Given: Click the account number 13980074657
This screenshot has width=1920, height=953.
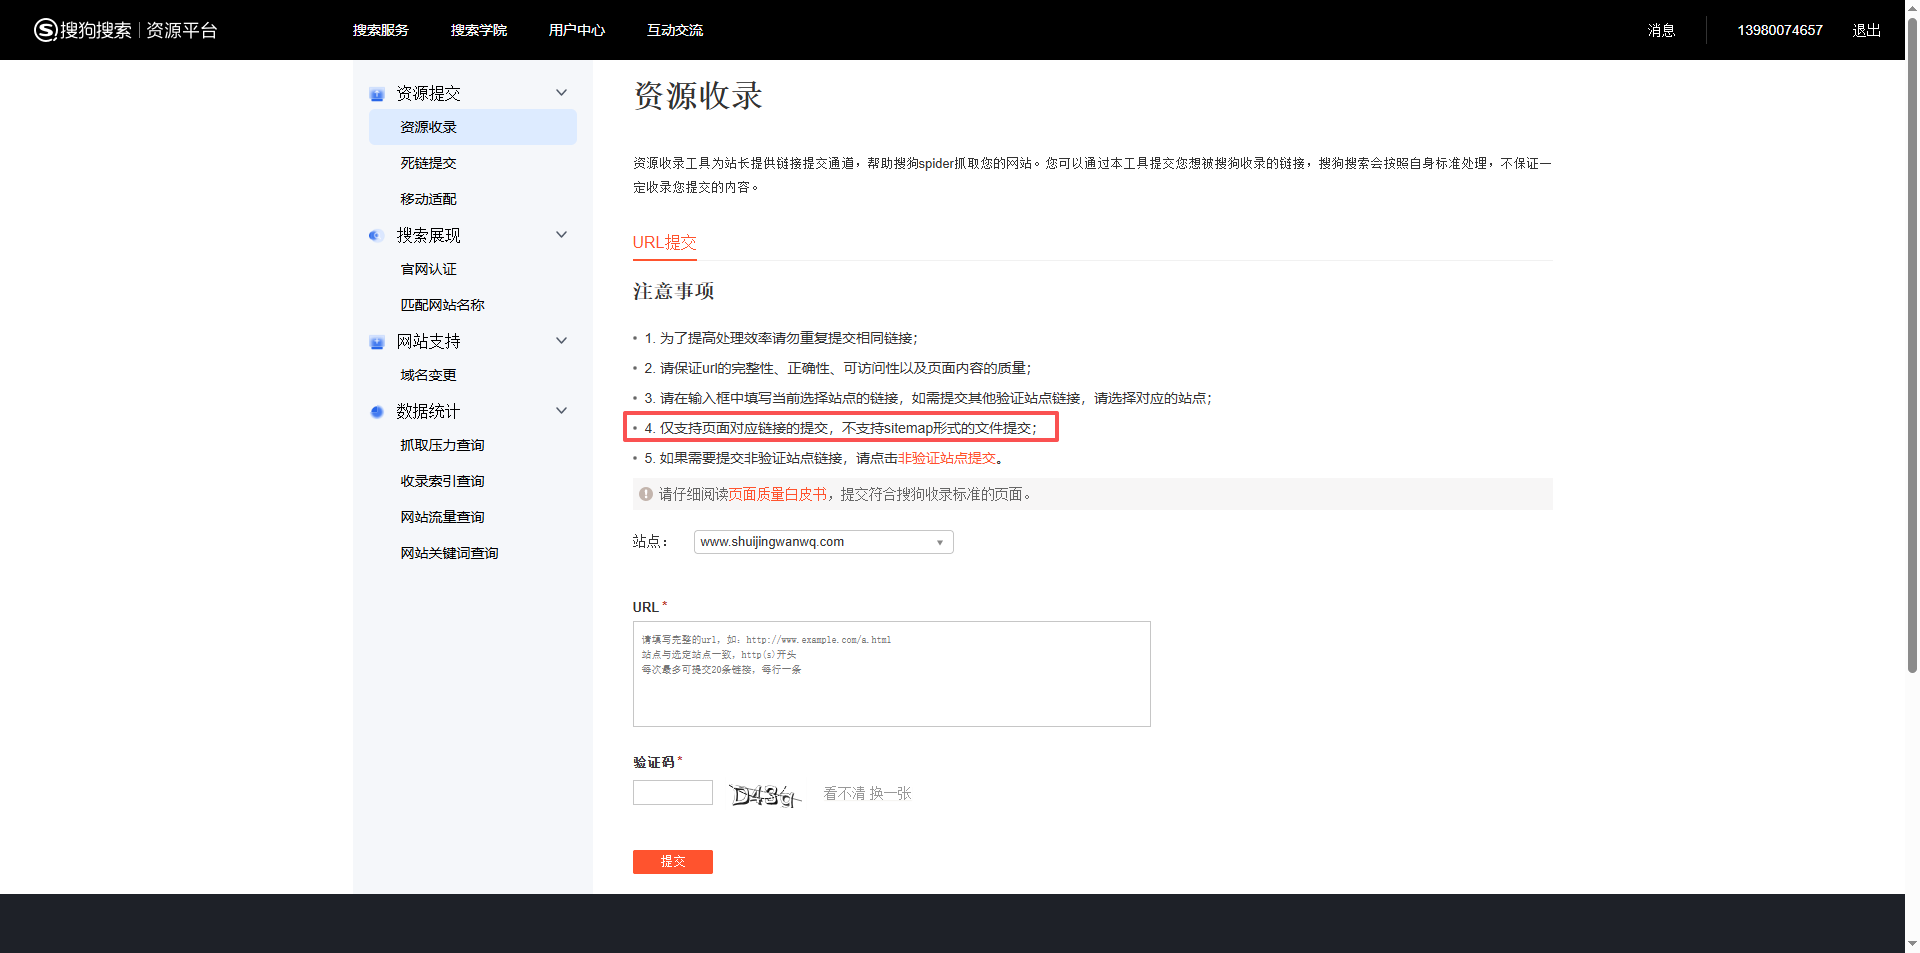Looking at the screenshot, I should (x=1780, y=30).
